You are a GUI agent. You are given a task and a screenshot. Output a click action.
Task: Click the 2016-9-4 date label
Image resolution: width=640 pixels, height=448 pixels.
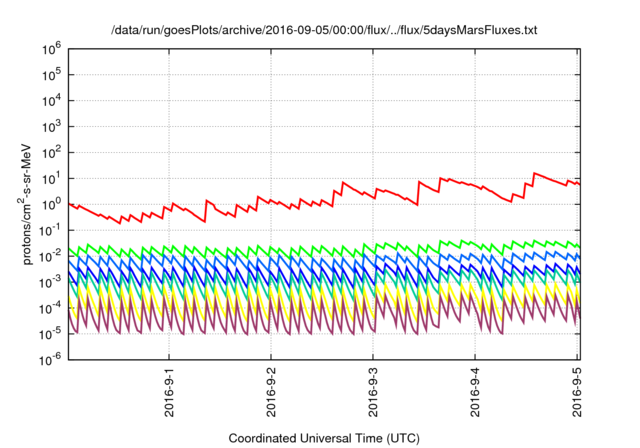coord(475,392)
